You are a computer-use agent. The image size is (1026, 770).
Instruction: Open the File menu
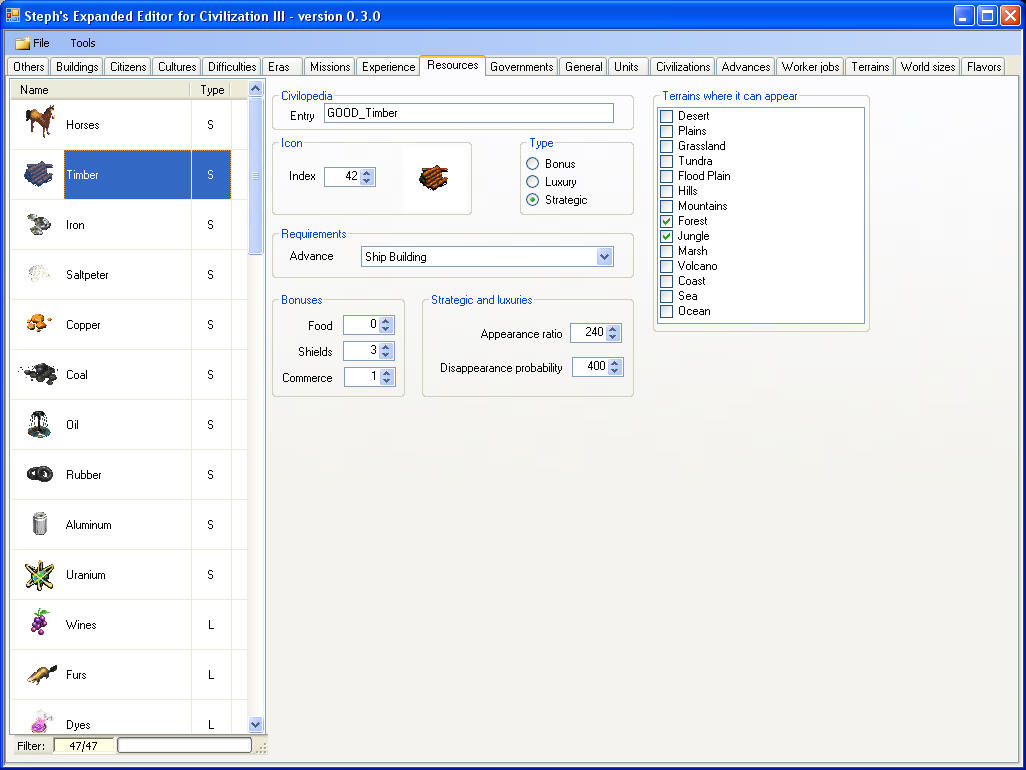coord(33,43)
